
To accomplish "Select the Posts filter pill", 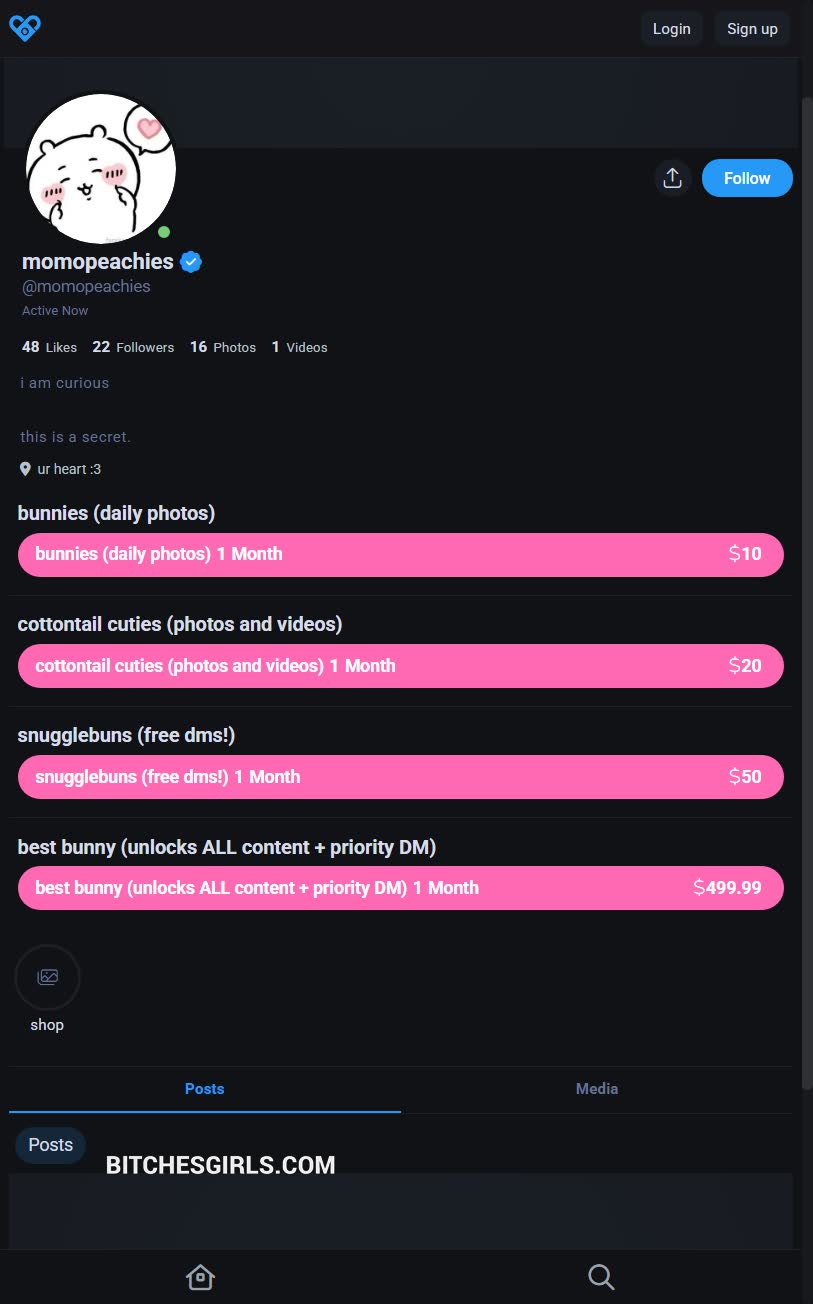I will pyautogui.click(x=50, y=1145).
